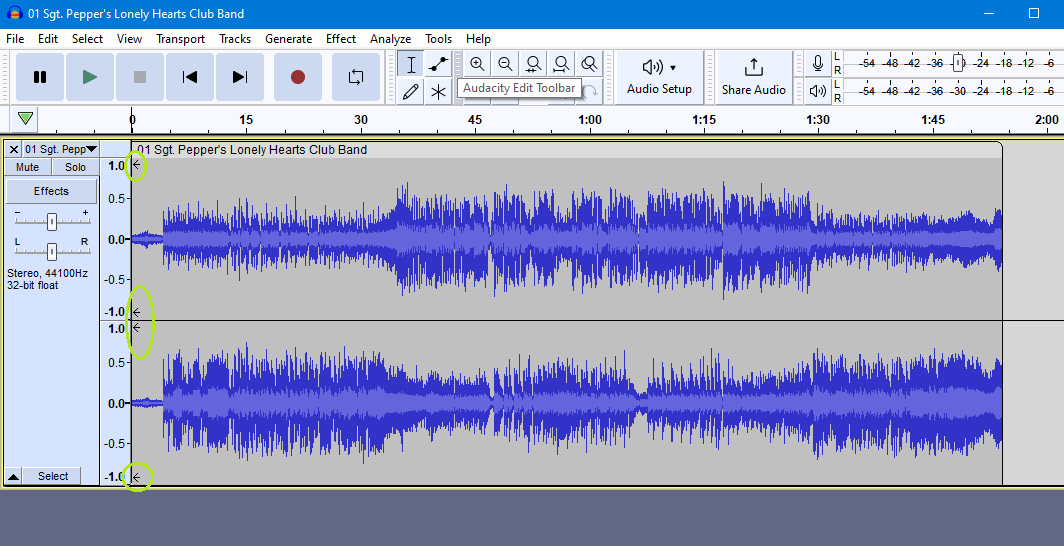Fit selection to width magnifier icon

[533, 64]
